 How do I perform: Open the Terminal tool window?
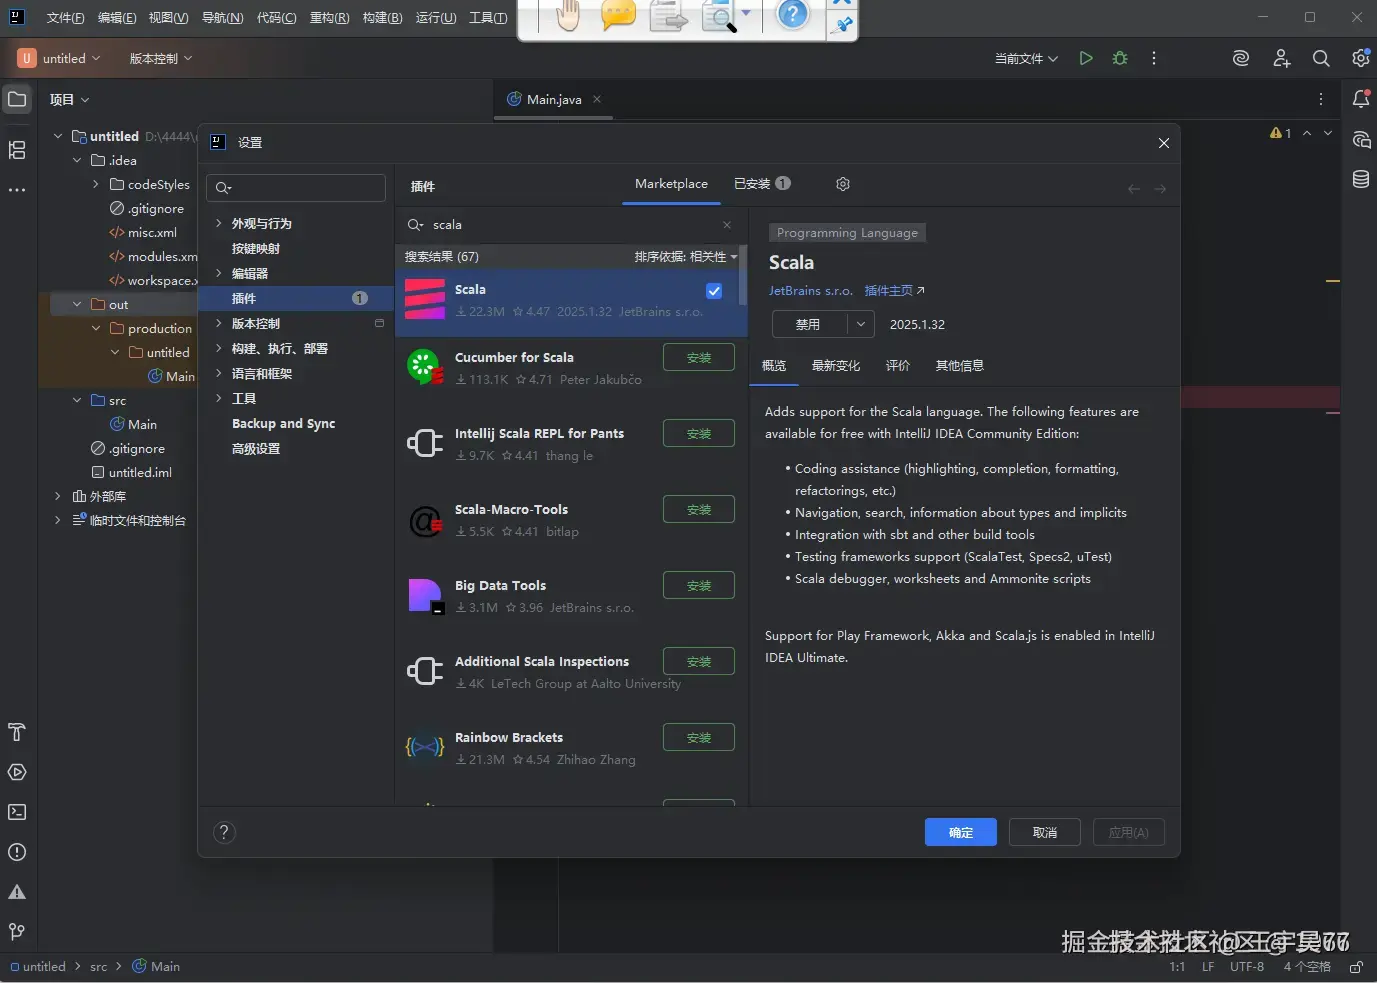click(x=17, y=812)
